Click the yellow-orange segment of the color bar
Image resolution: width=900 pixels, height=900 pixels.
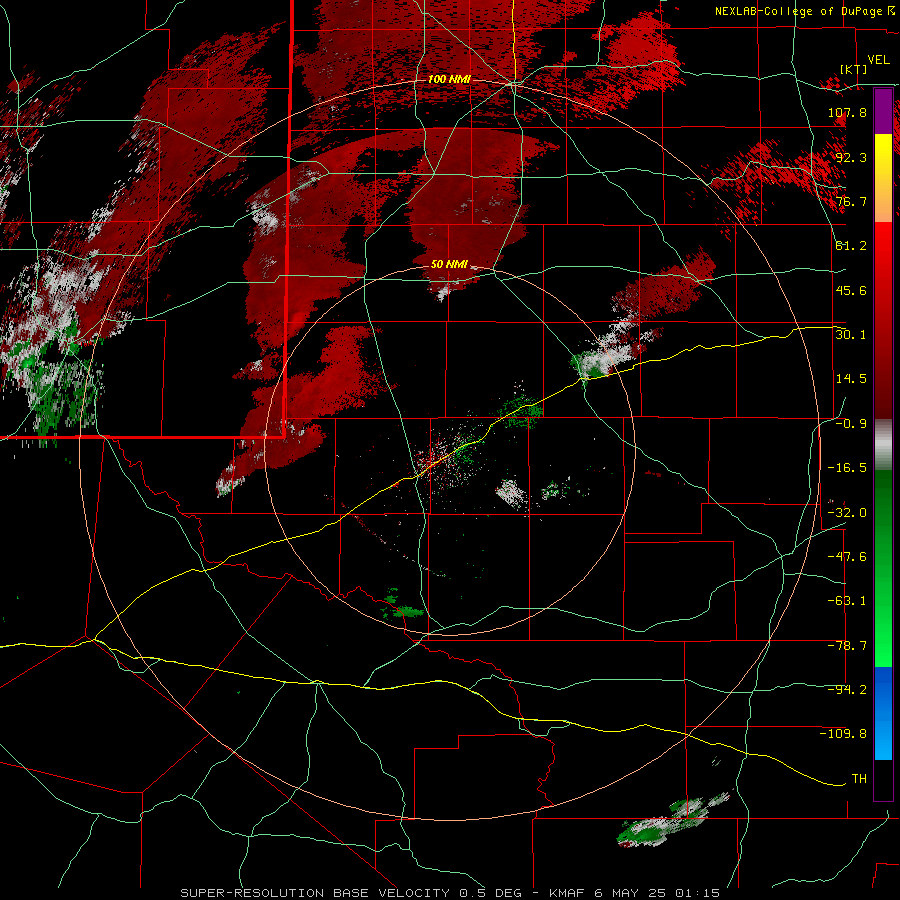pyautogui.click(x=883, y=178)
